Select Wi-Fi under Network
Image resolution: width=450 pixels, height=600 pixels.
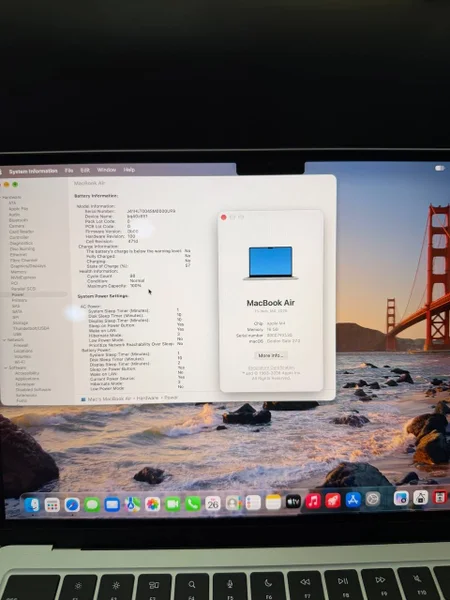(20, 362)
